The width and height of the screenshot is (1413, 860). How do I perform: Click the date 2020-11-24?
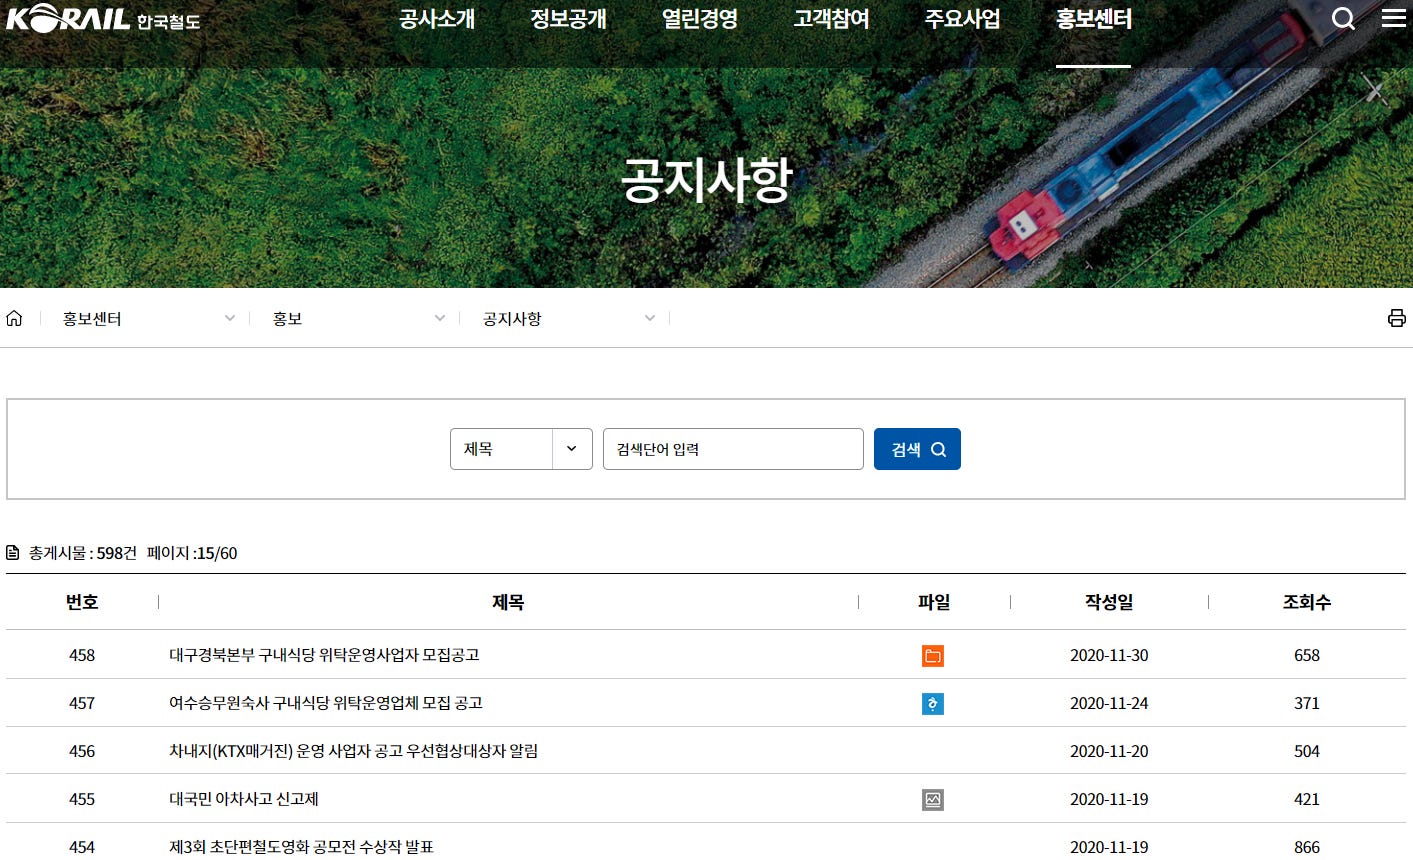click(1109, 703)
